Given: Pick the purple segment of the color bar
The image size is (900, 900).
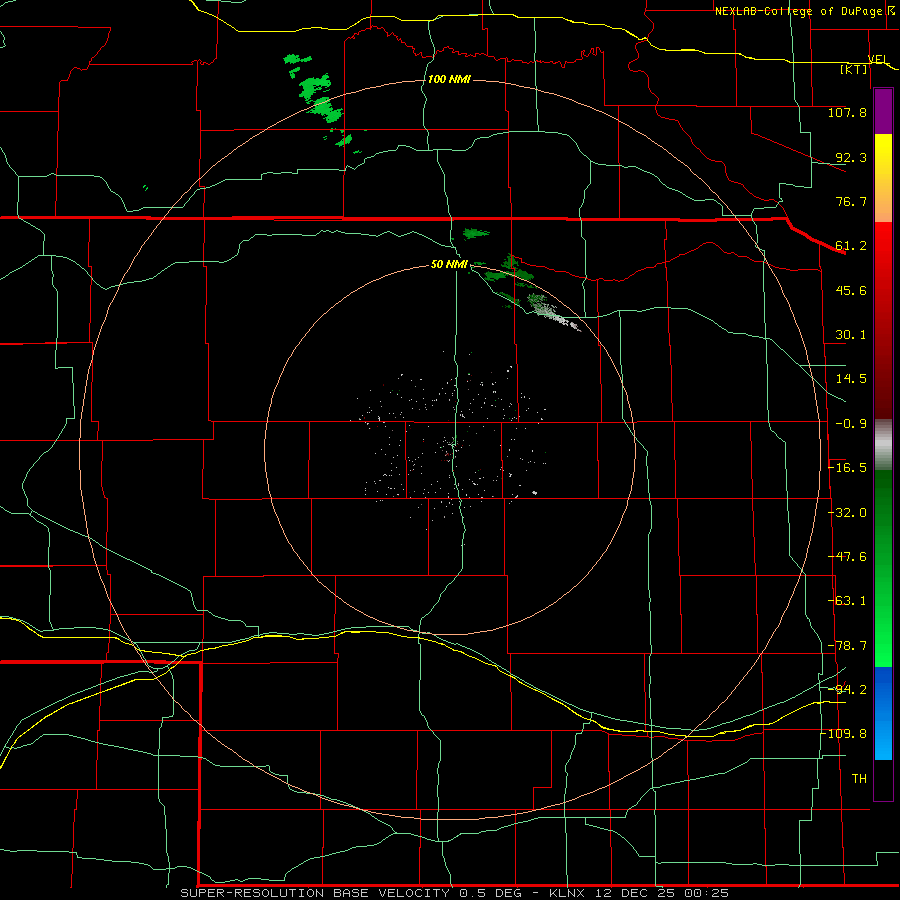Looking at the screenshot, I should point(883,112).
